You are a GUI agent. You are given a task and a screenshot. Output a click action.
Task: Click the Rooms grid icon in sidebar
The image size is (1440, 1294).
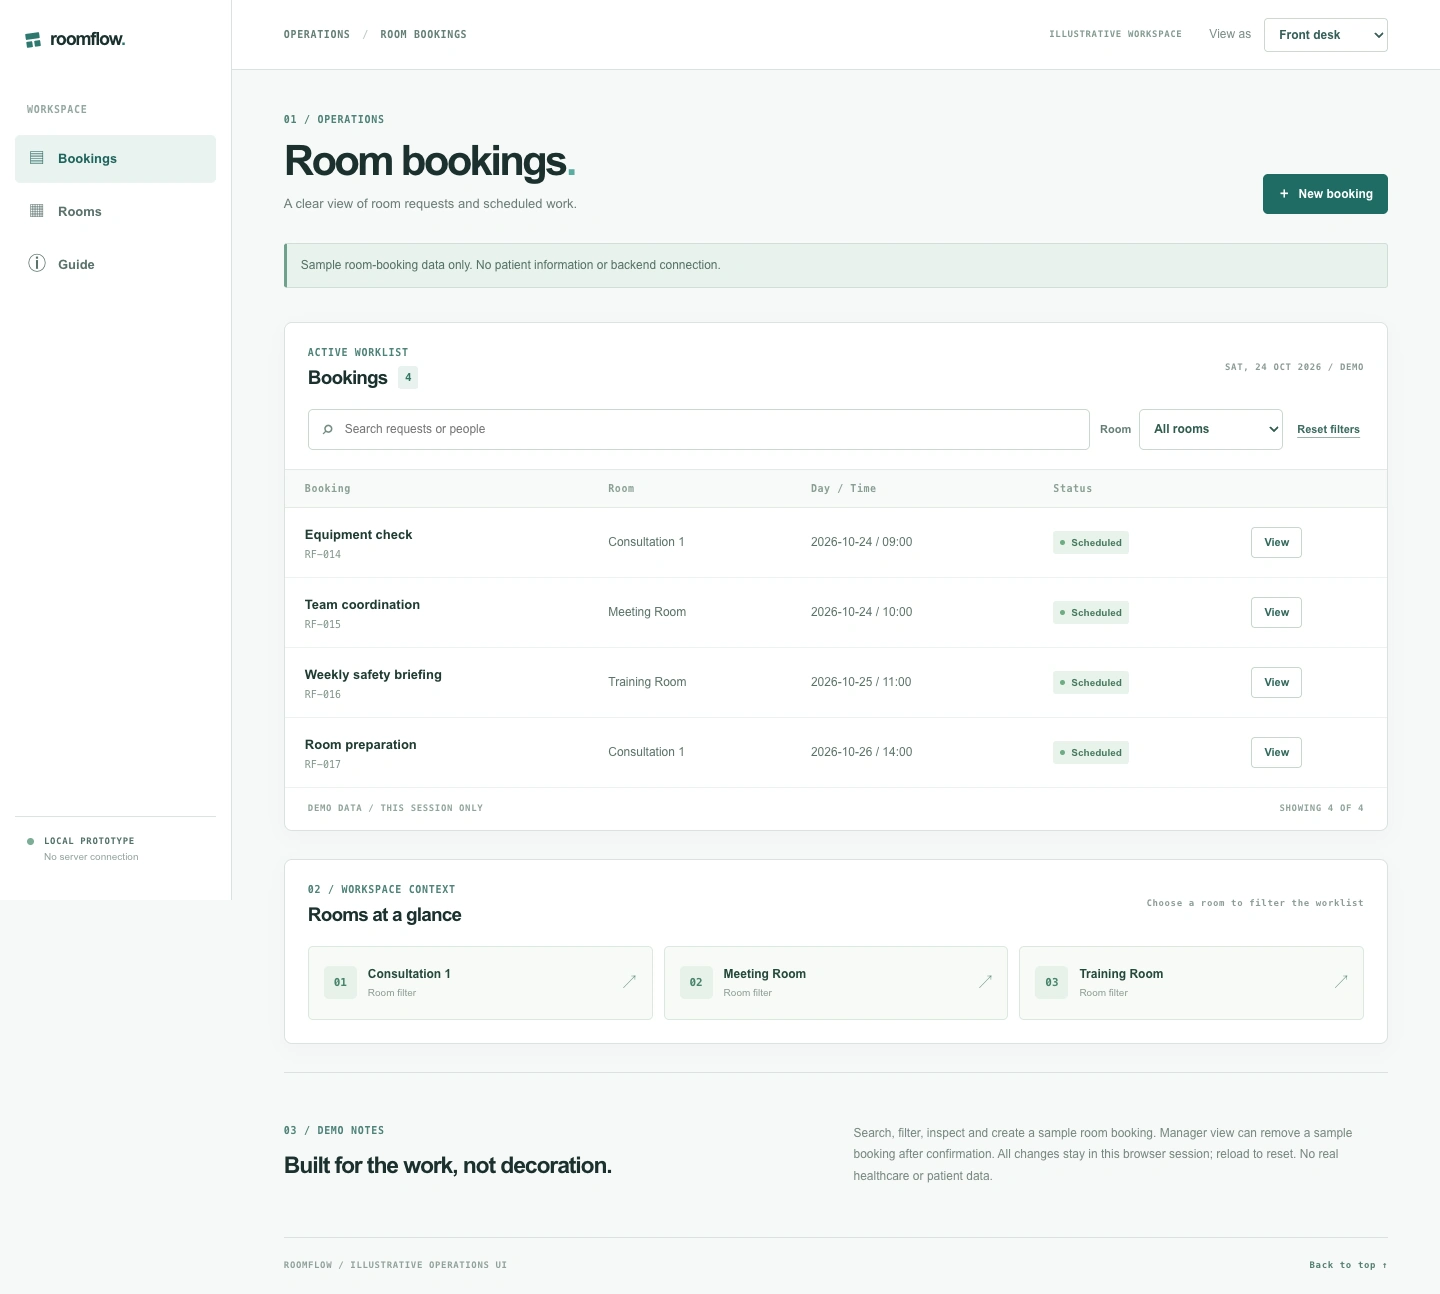coord(37,211)
